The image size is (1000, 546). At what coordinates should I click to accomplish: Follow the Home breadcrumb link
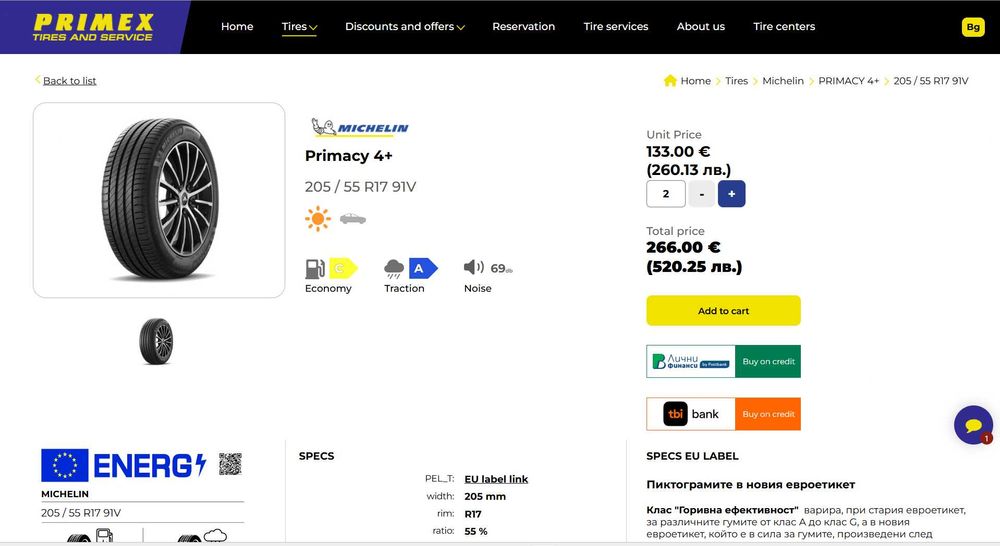[695, 80]
